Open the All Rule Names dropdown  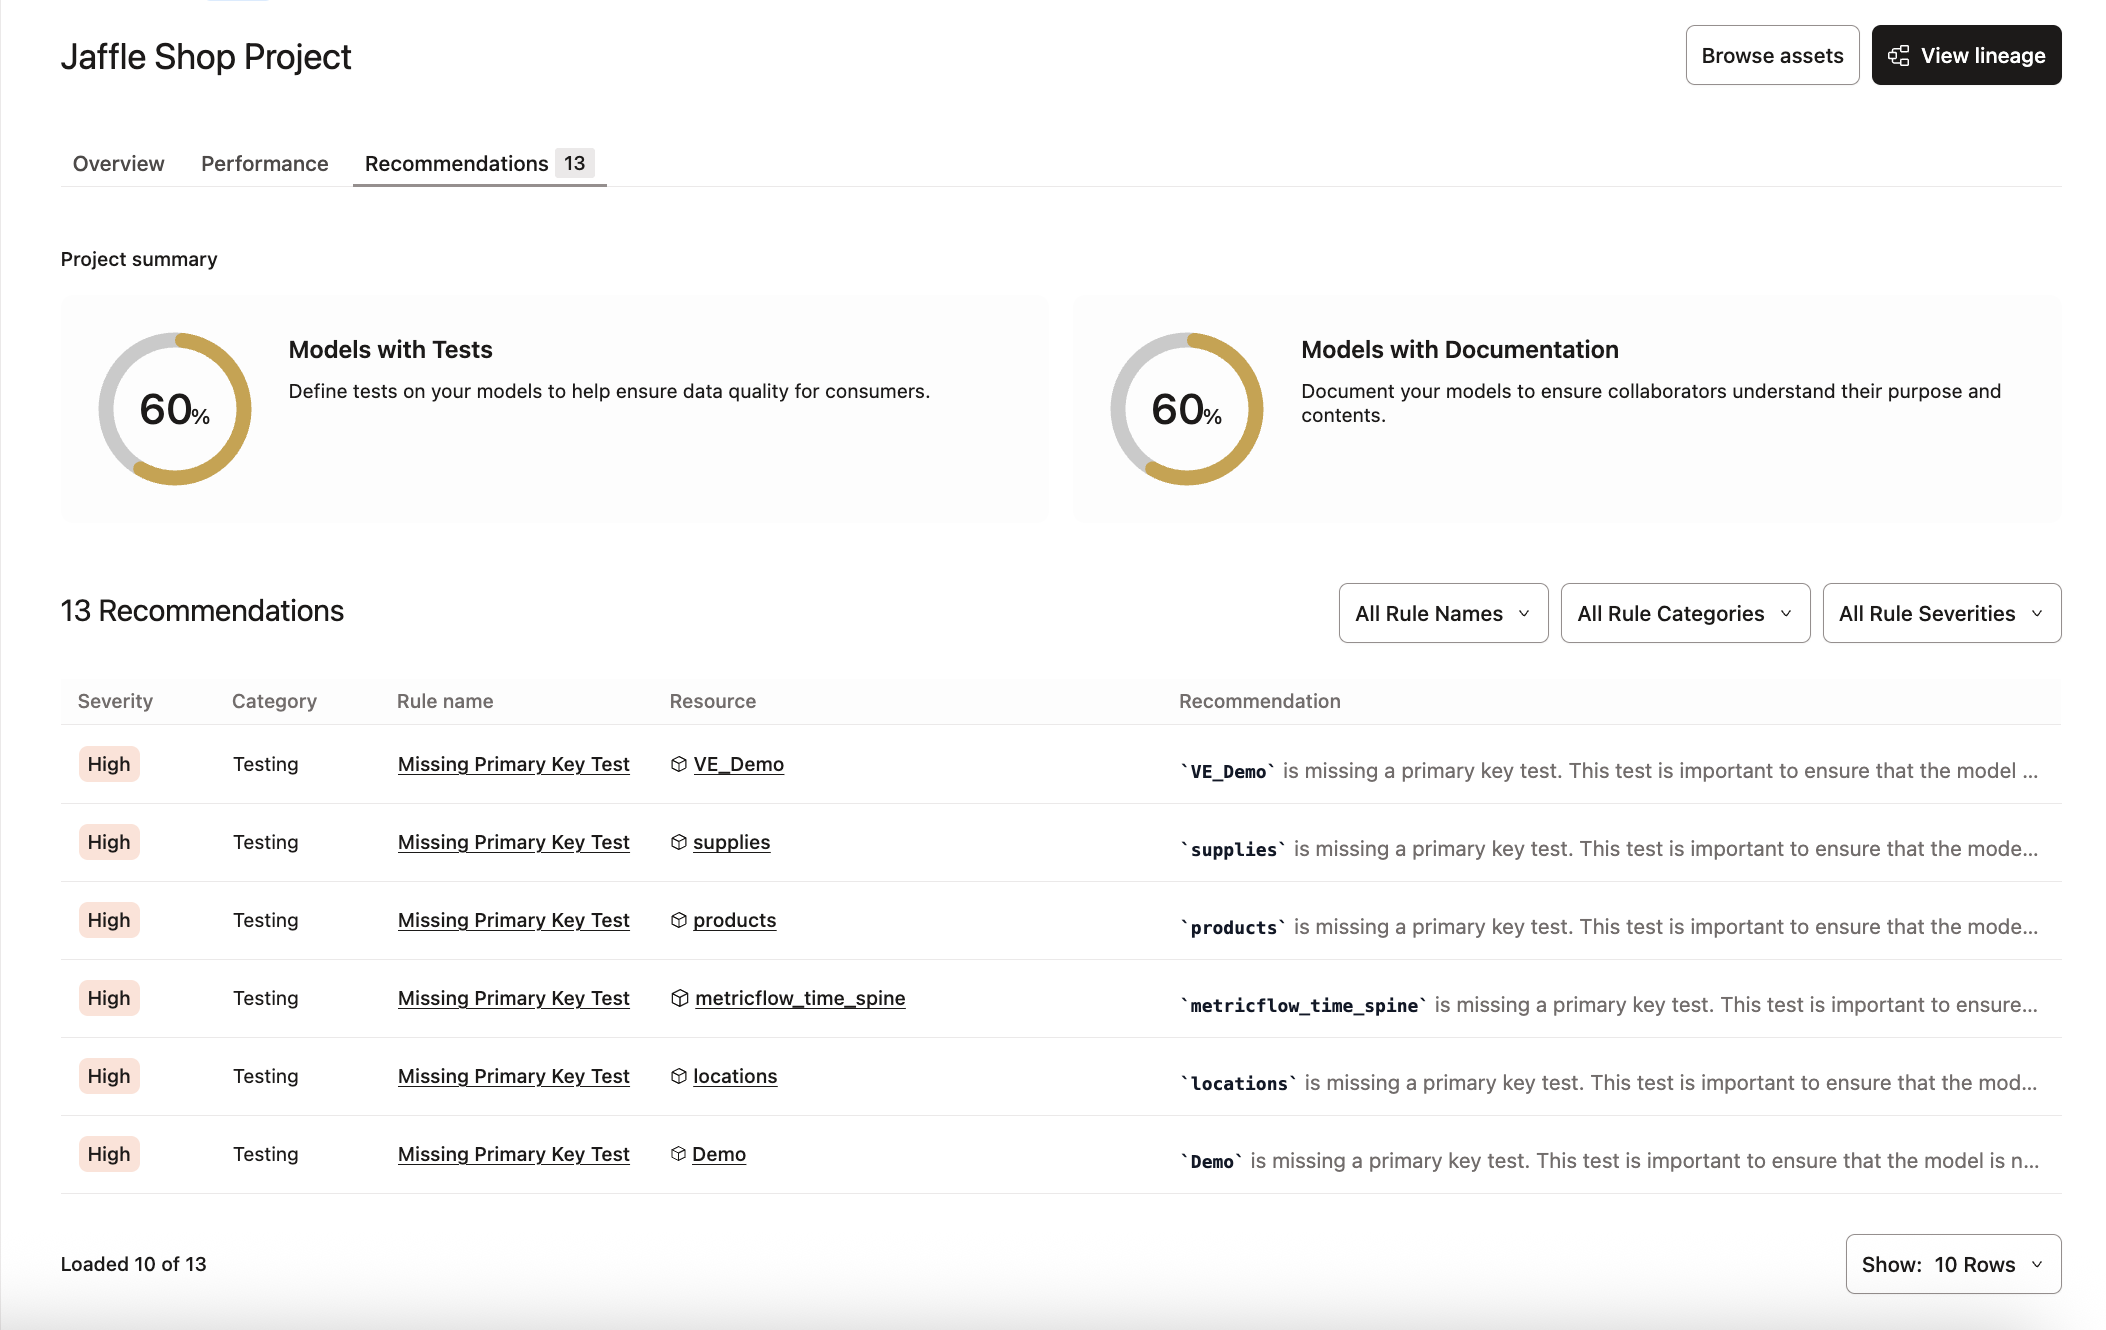[1443, 612]
